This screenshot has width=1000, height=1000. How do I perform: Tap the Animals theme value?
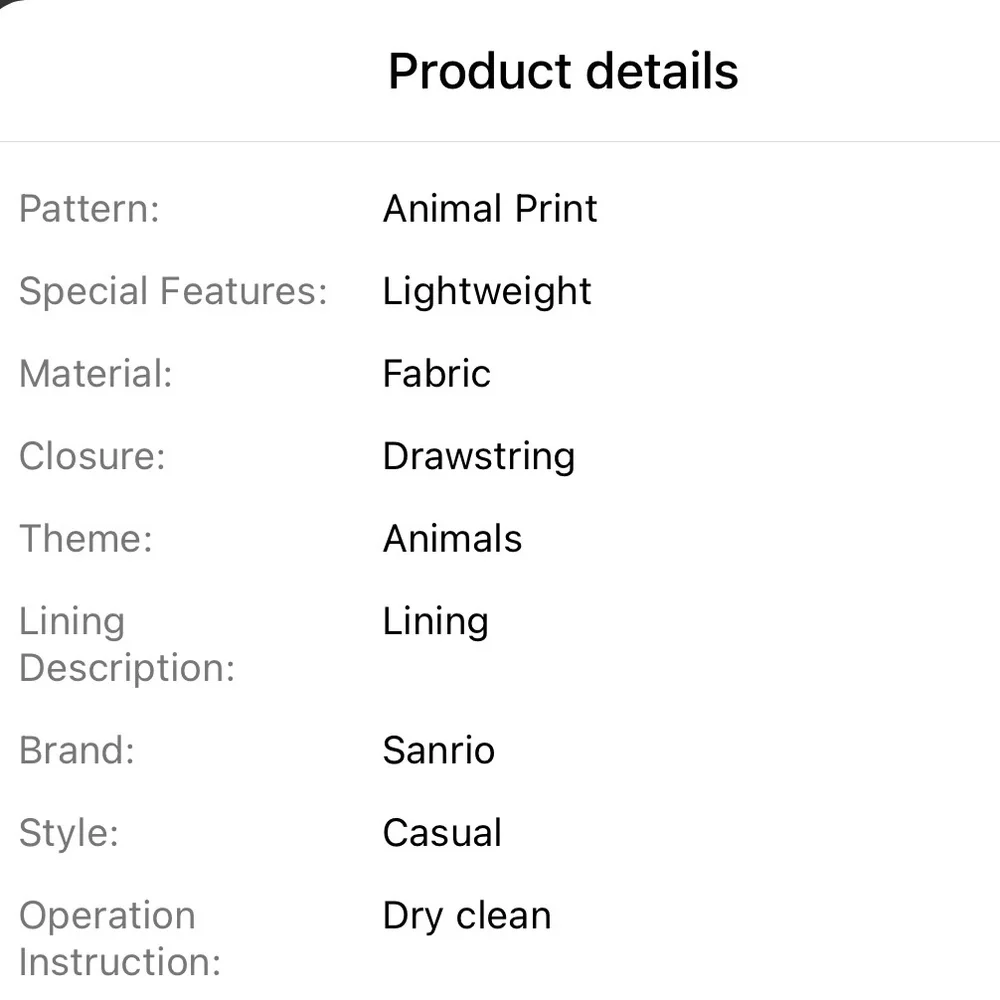coord(453,538)
